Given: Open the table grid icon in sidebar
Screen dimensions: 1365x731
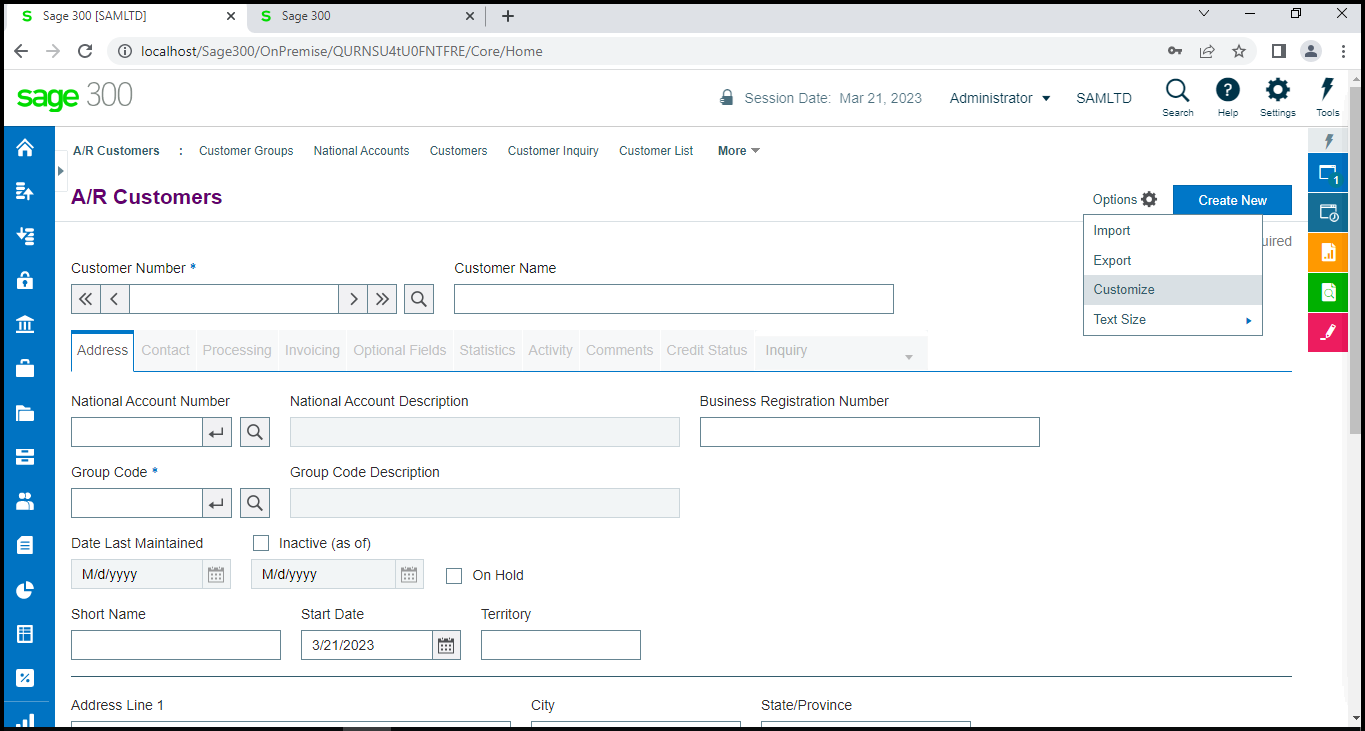Looking at the screenshot, I should pos(25,634).
